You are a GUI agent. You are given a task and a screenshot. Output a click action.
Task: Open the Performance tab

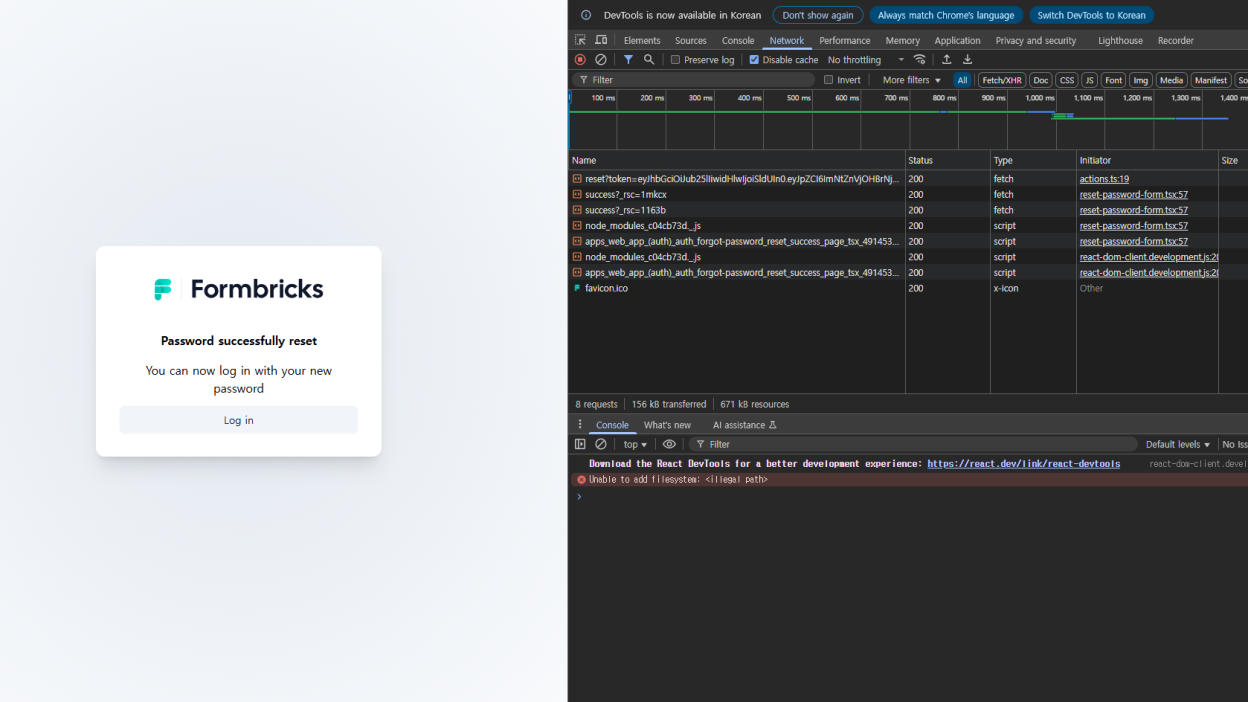[x=845, y=40]
